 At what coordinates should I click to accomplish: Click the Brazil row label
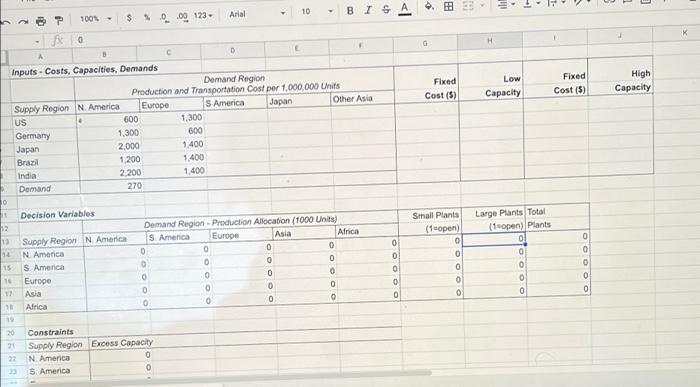coord(28,162)
